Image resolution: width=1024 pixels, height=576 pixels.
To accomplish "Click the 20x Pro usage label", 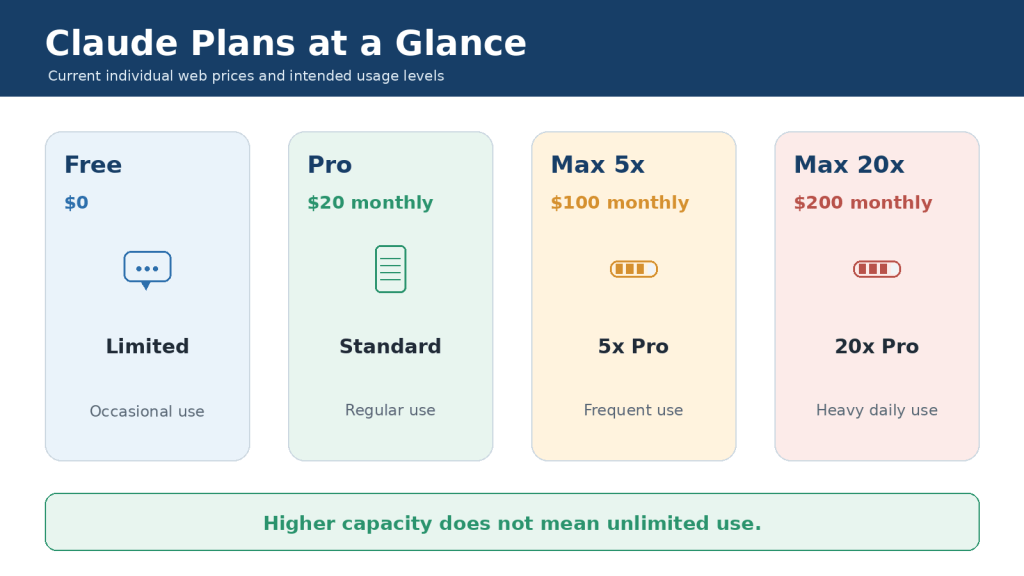I will 877,346.
